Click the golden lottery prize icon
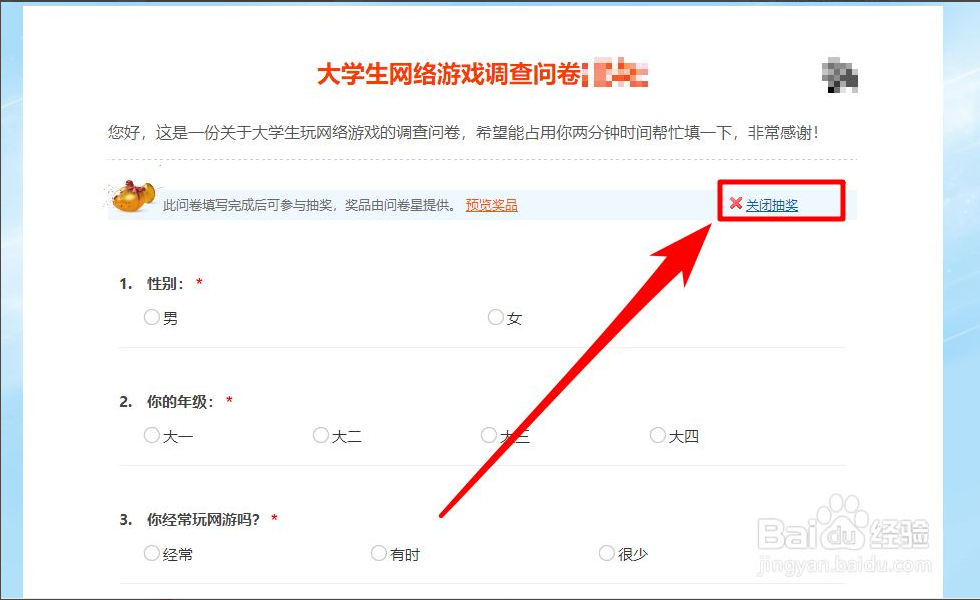 point(131,196)
